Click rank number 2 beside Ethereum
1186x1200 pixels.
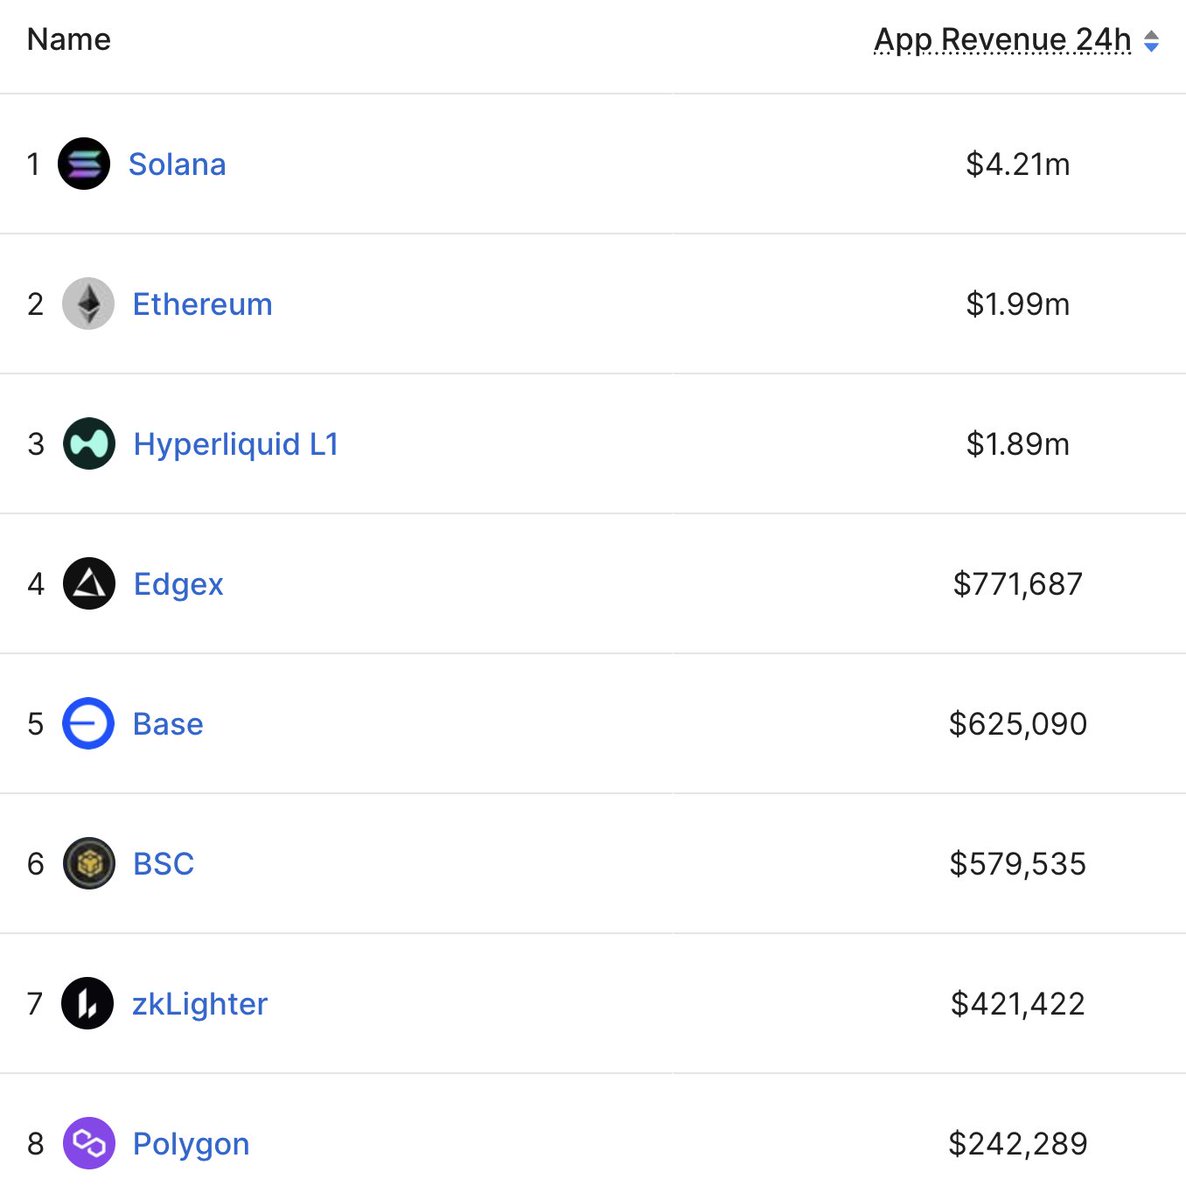[36, 304]
